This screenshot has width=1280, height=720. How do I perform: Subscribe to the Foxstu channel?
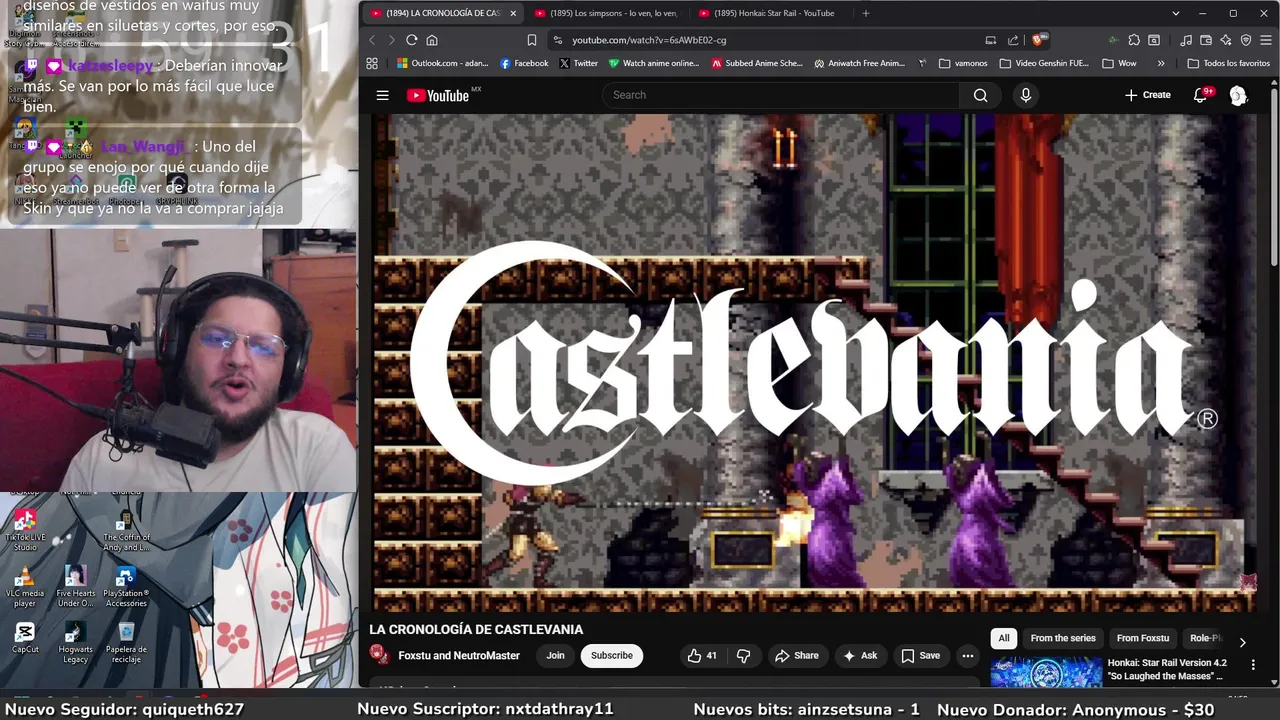(x=611, y=656)
